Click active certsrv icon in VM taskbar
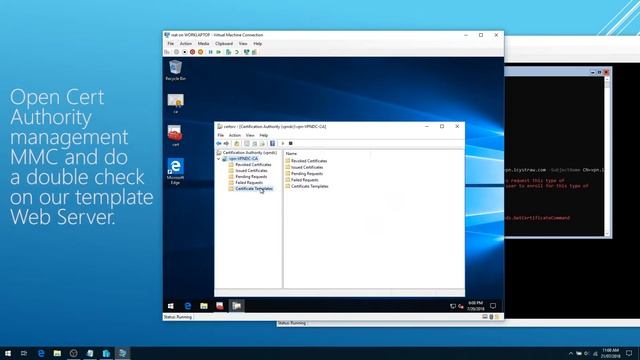Viewport: 640px width, 360px height. click(236, 306)
